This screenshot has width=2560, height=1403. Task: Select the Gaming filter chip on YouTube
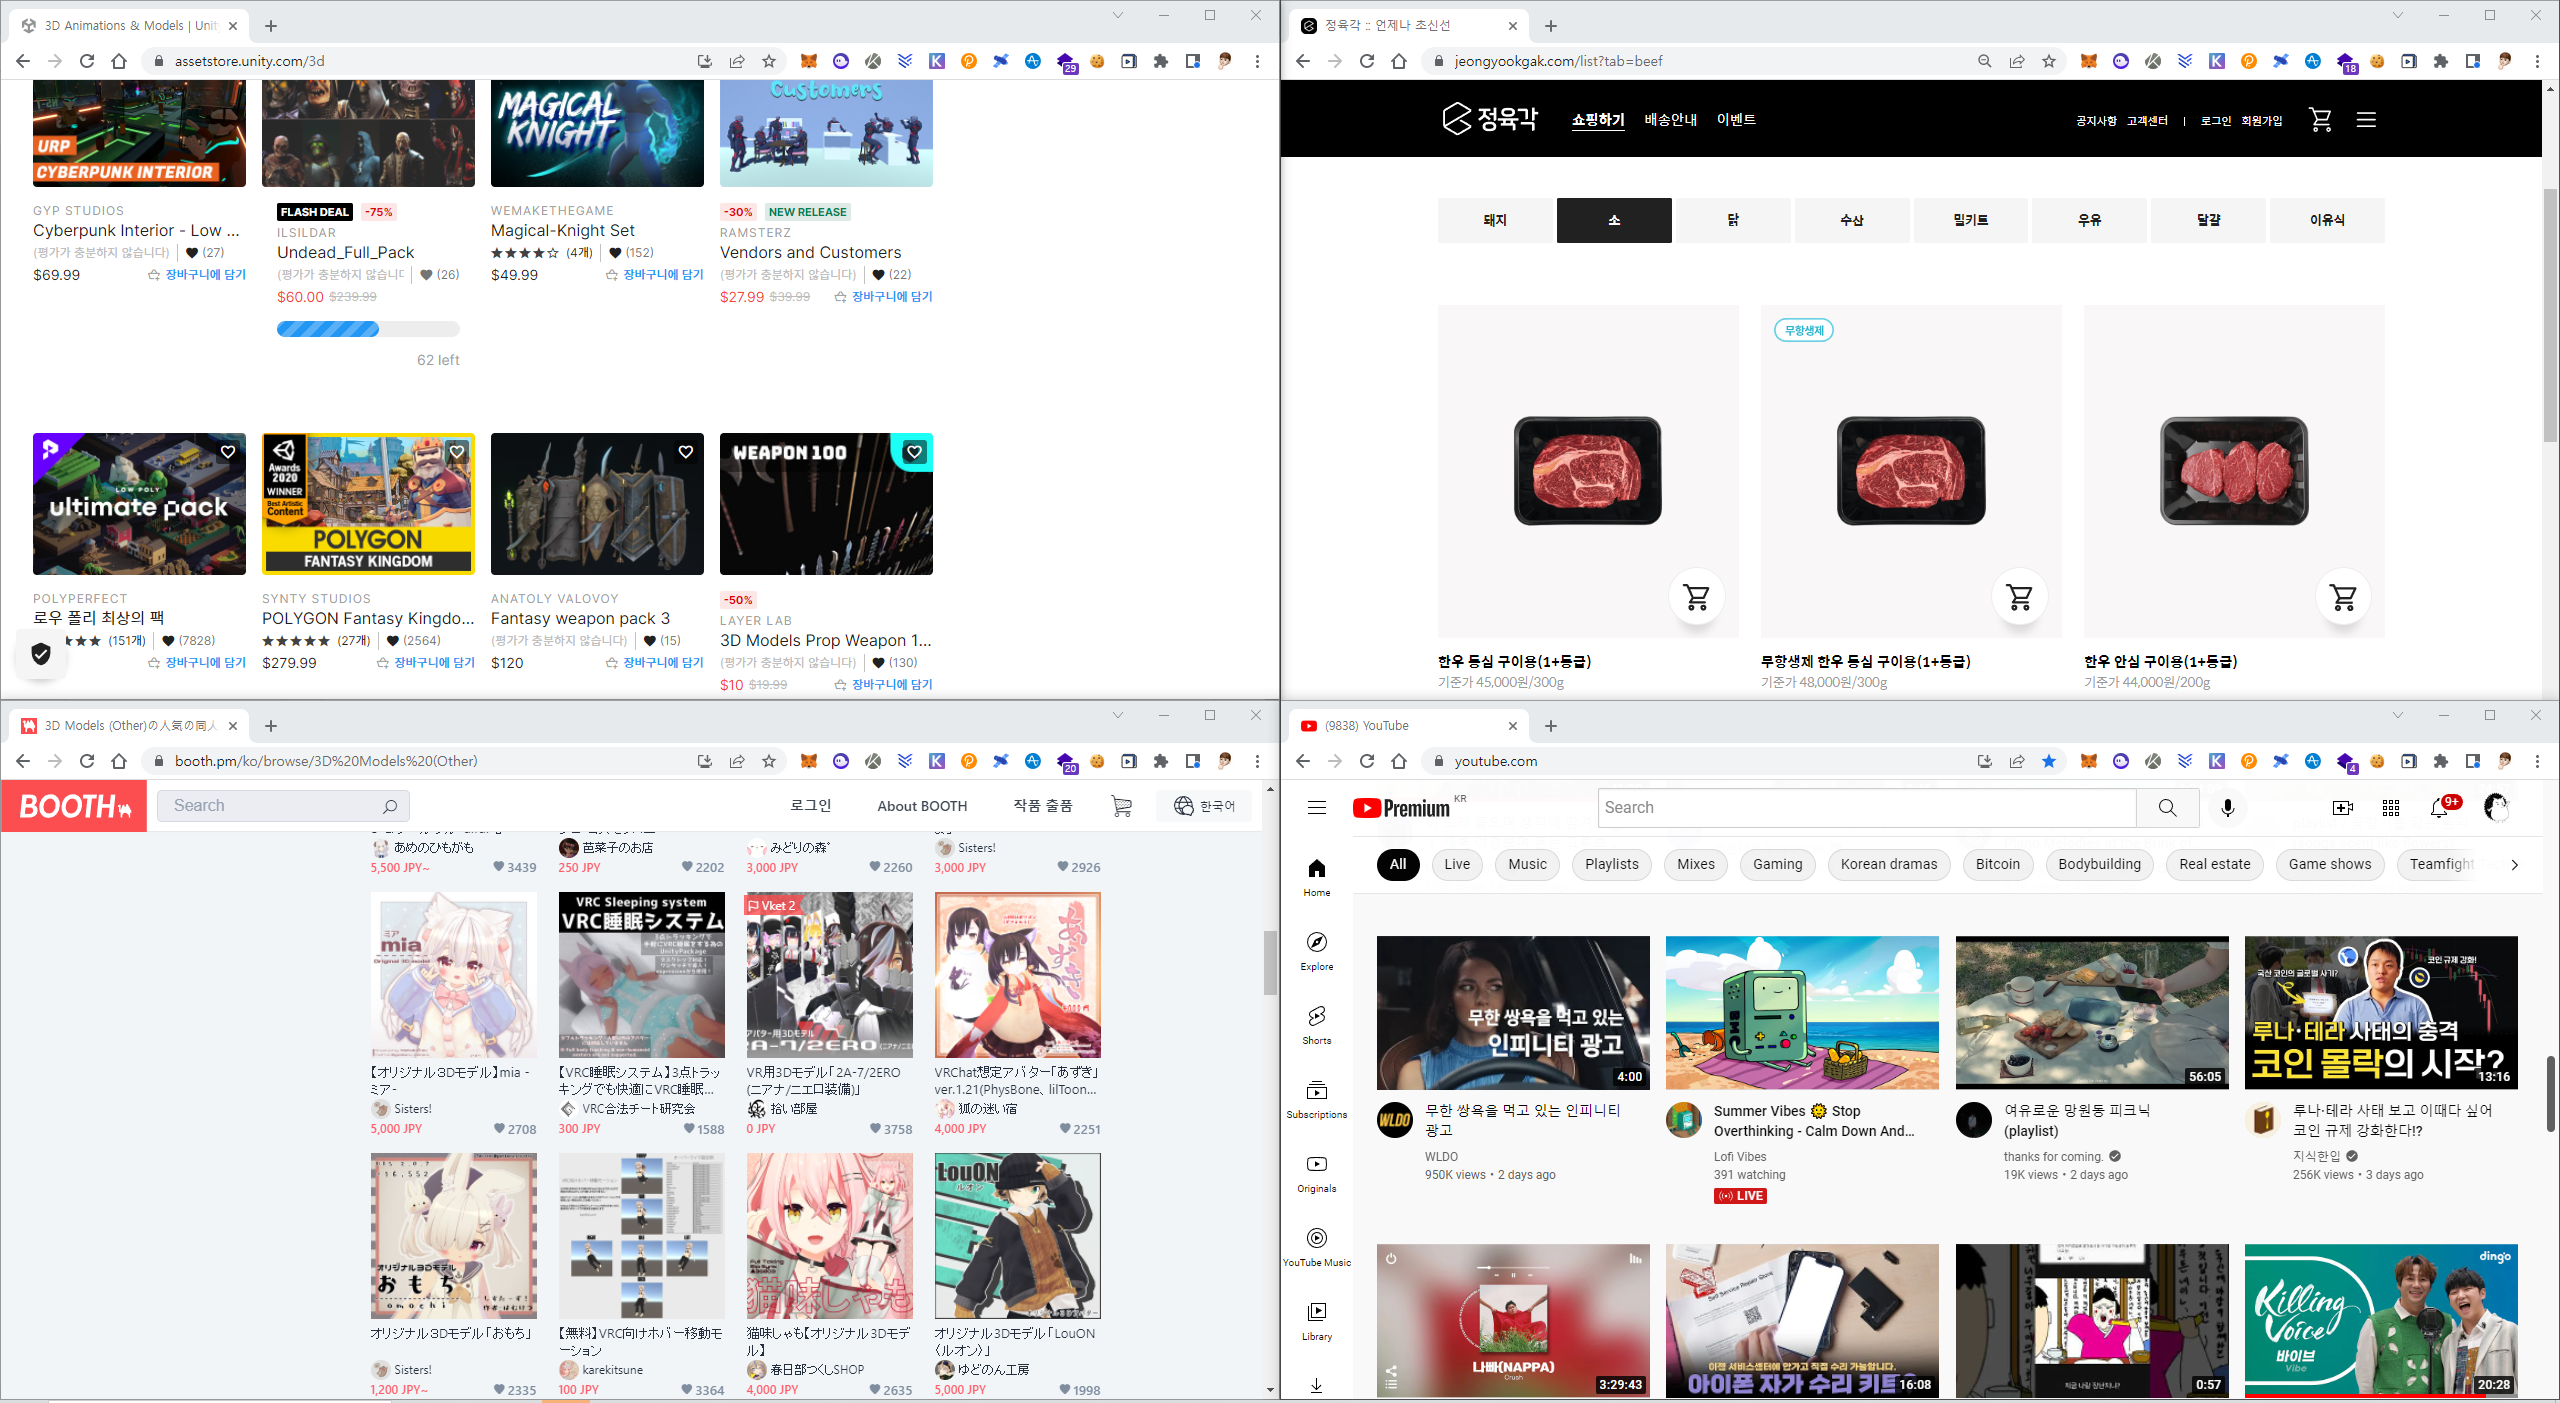click(1777, 864)
